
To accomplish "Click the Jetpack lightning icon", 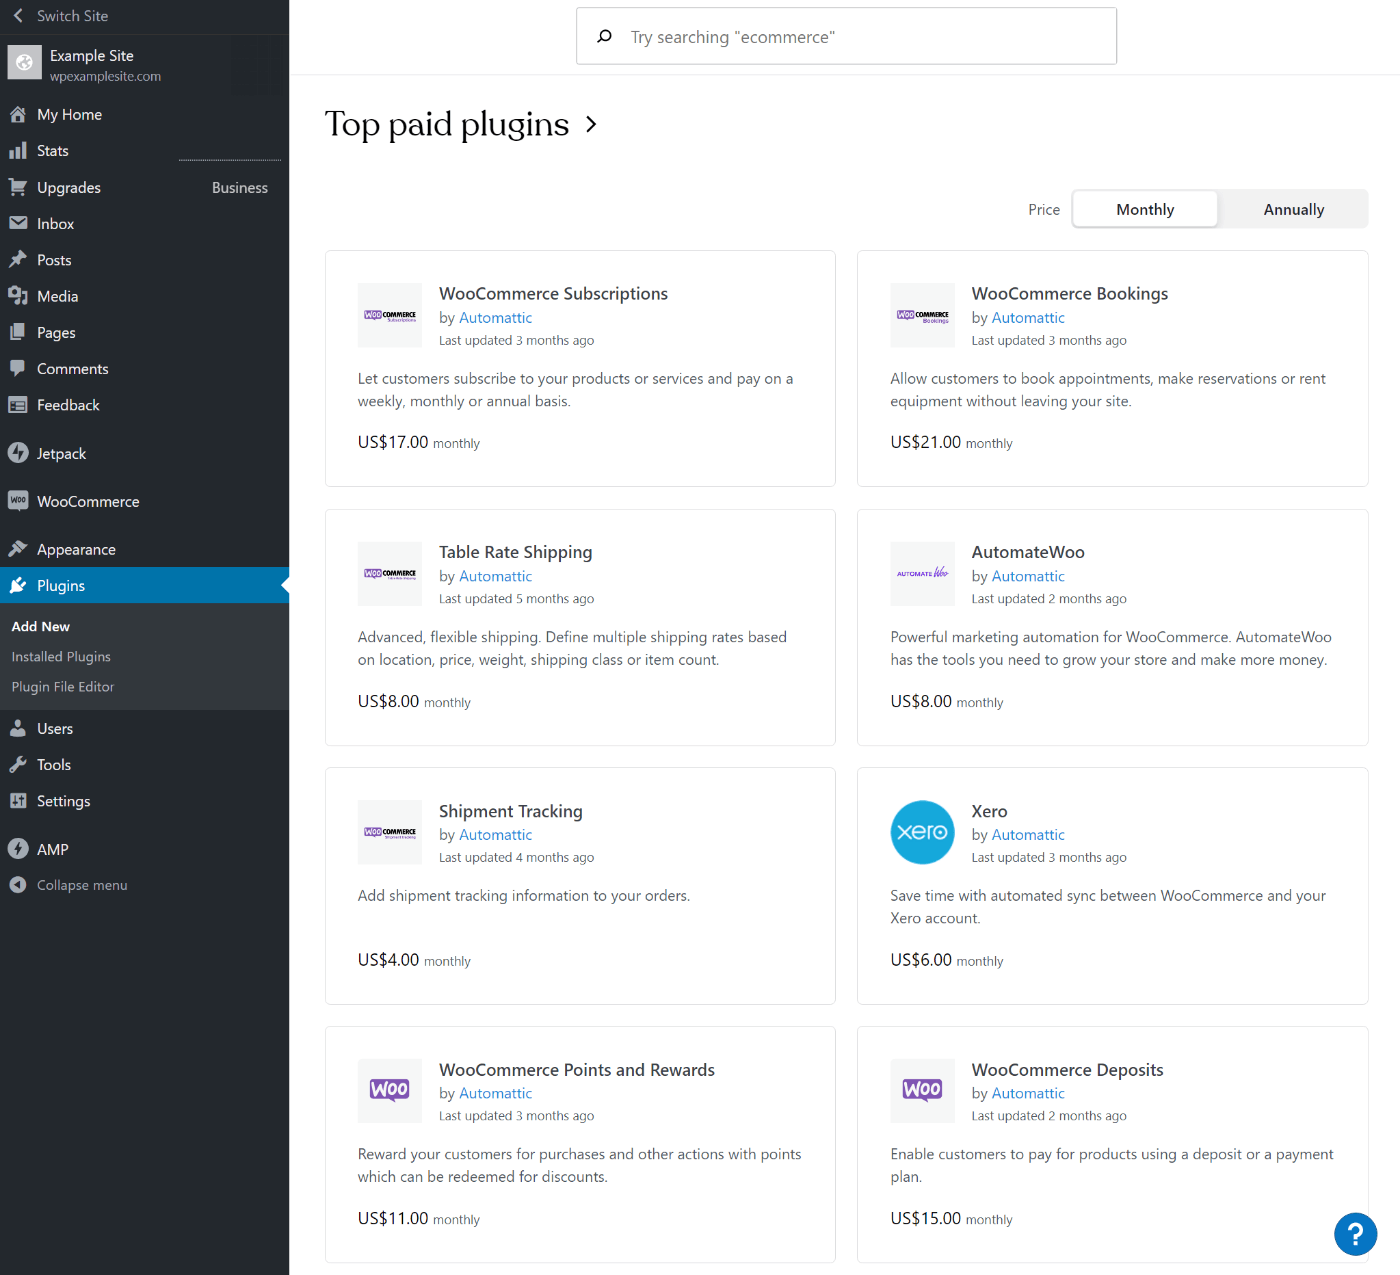I will [x=18, y=453].
